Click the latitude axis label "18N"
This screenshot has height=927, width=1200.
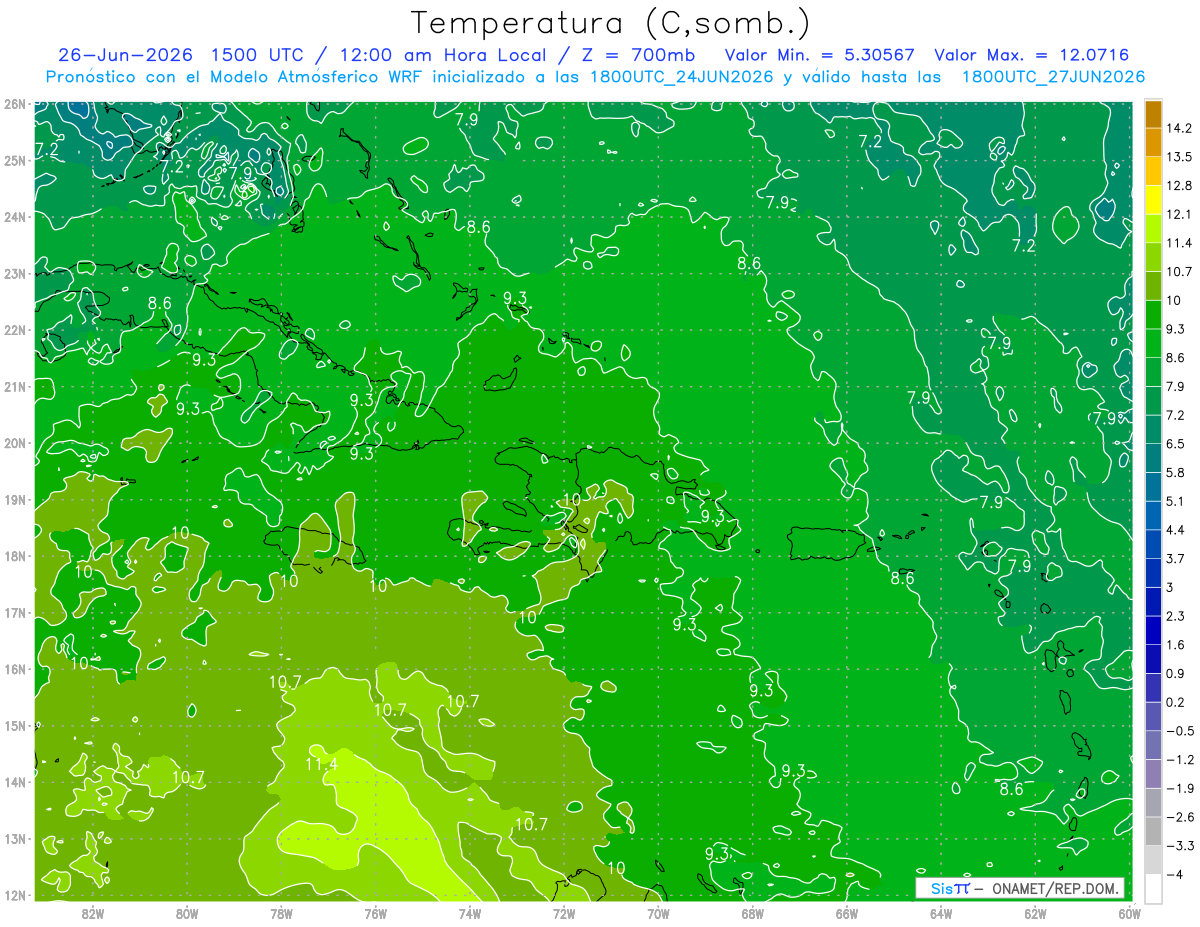[14, 556]
